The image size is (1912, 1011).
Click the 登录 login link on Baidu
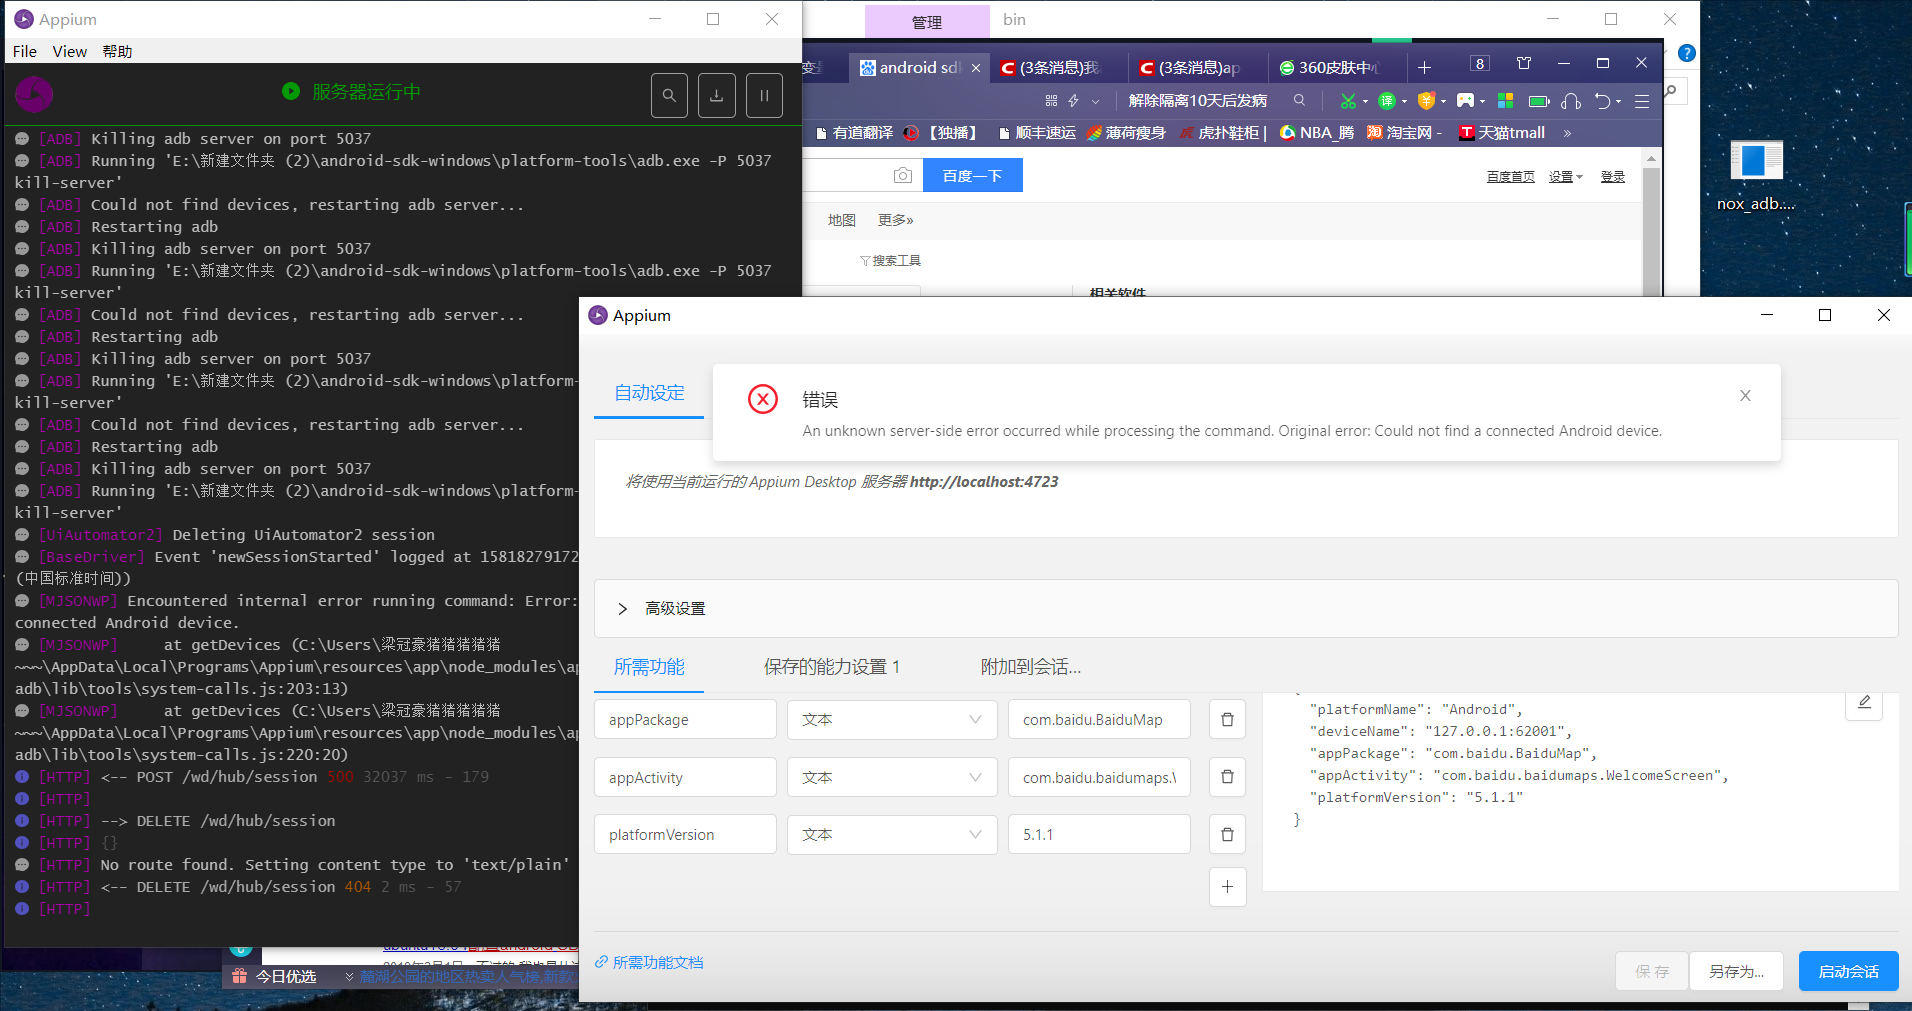[x=1612, y=177]
